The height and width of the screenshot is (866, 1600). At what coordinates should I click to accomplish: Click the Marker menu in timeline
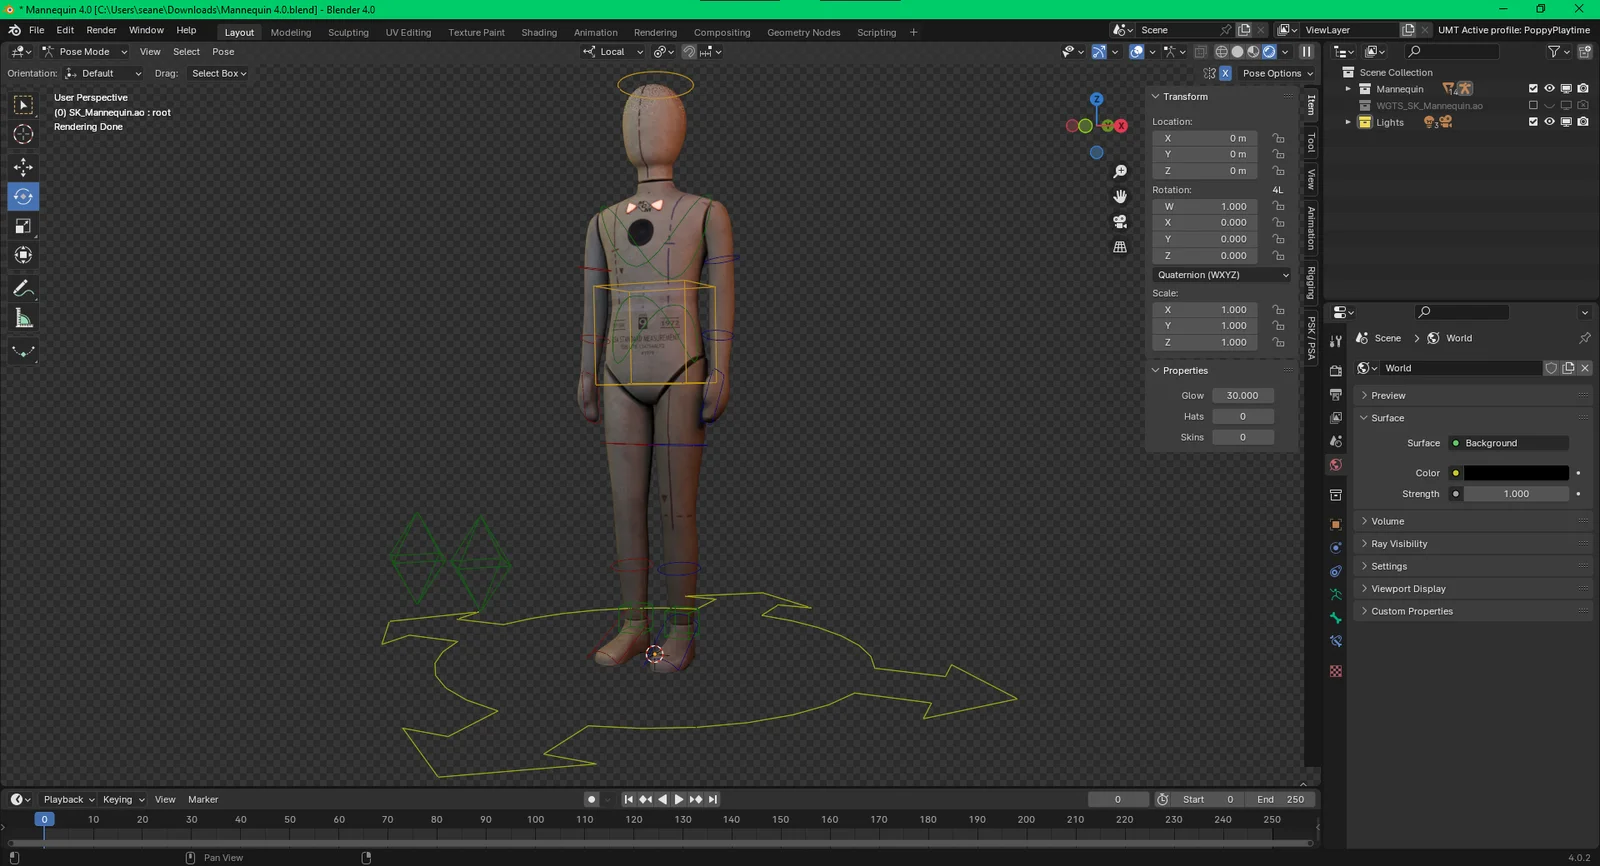(203, 799)
